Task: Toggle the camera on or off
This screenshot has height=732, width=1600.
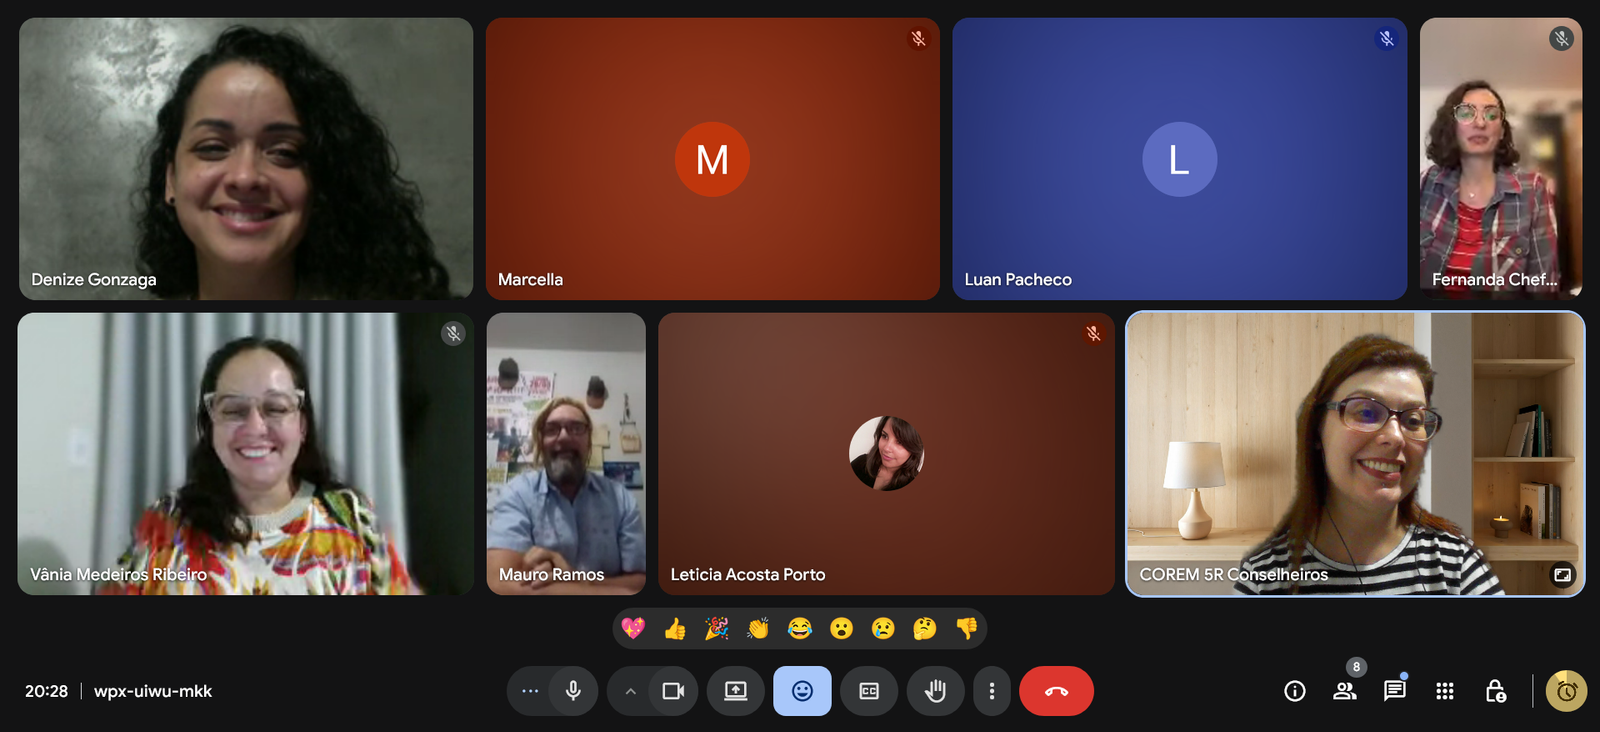Action: coord(673,691)
